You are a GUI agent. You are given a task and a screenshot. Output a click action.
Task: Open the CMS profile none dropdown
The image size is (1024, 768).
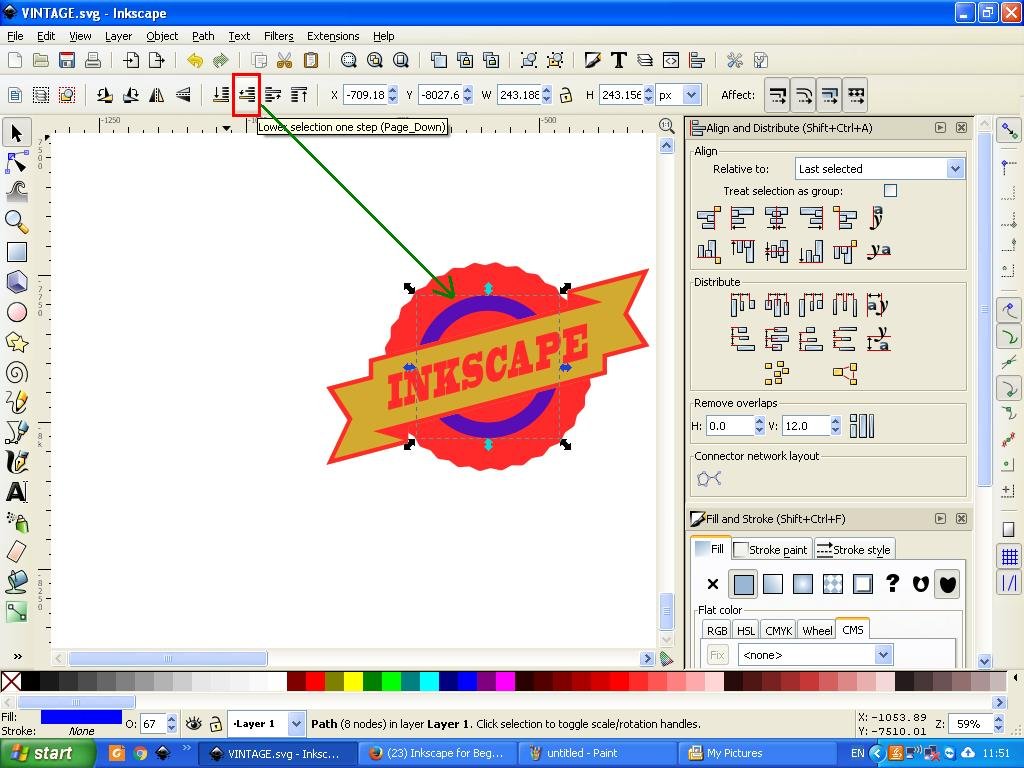point(815,654)
